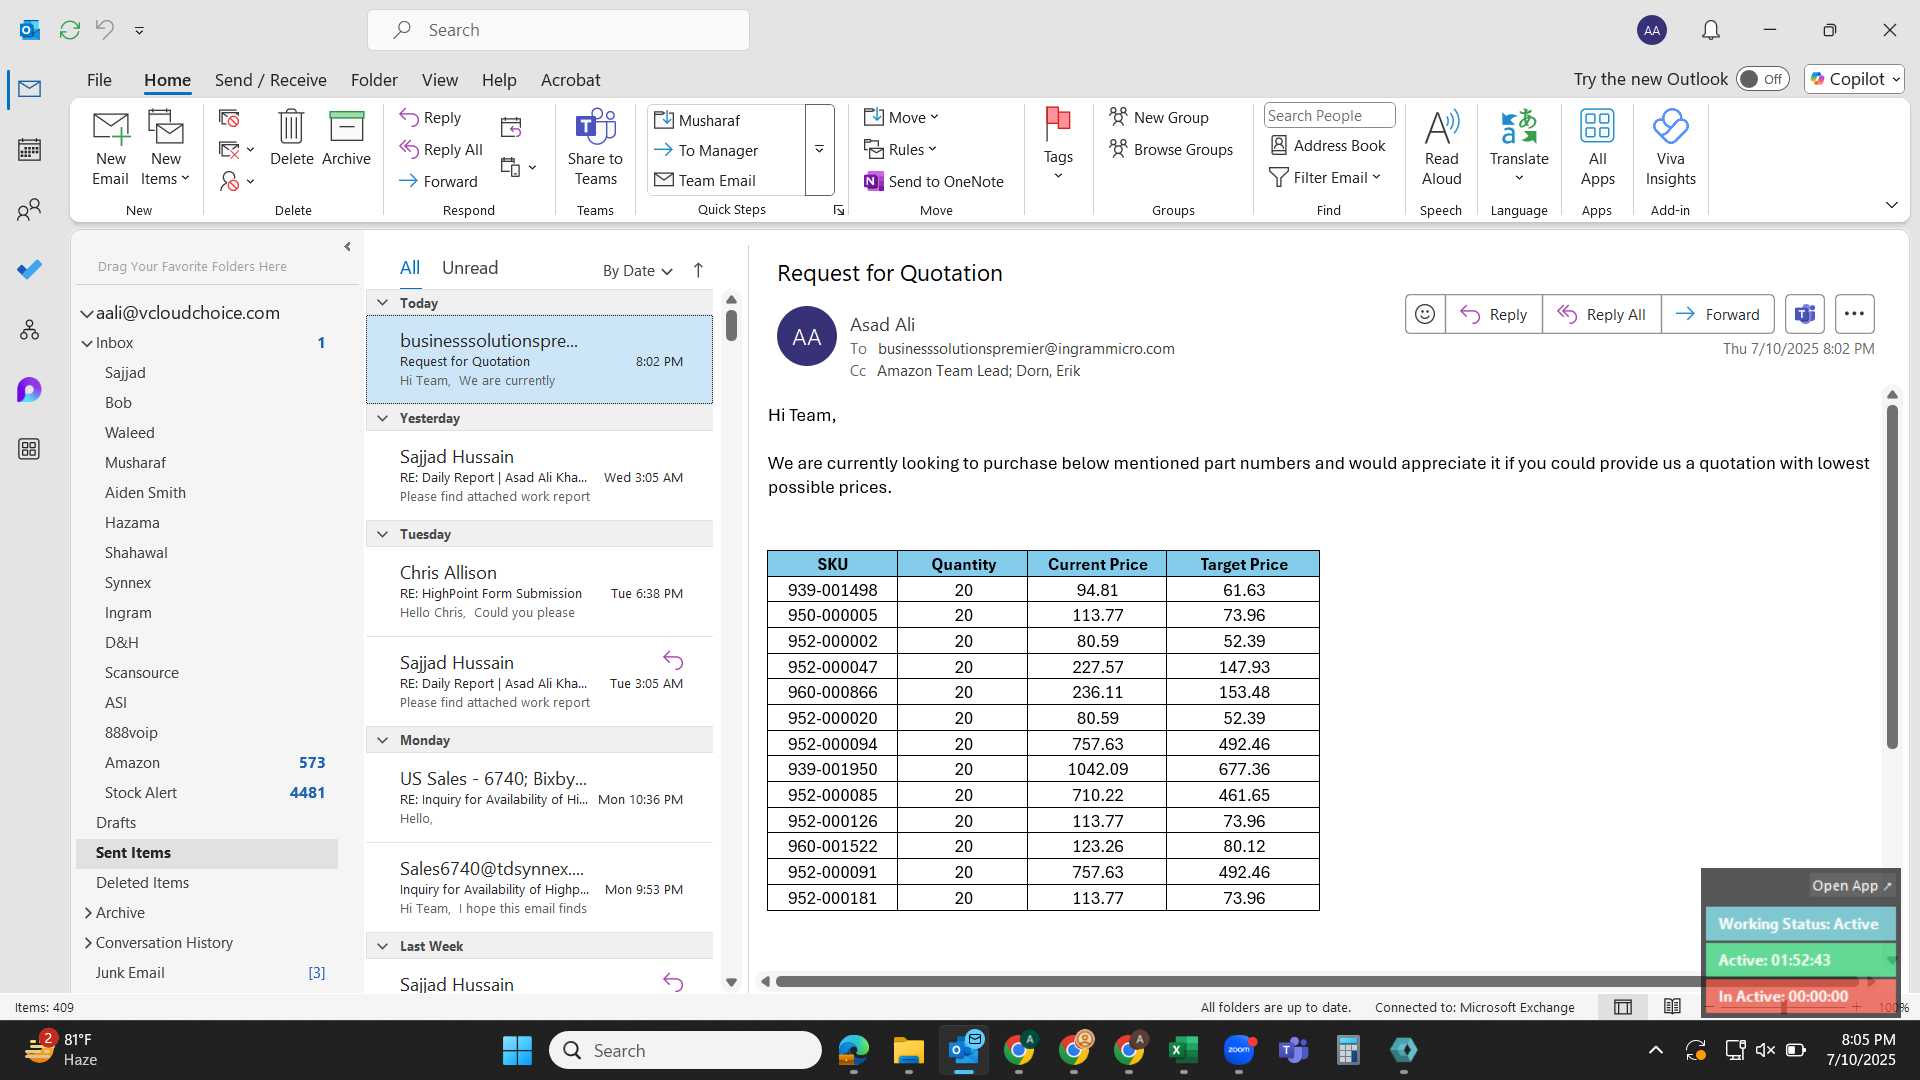Open the Translate language icon
The width and height of the screenshot is (1920, 1080).
[1518, 146]
